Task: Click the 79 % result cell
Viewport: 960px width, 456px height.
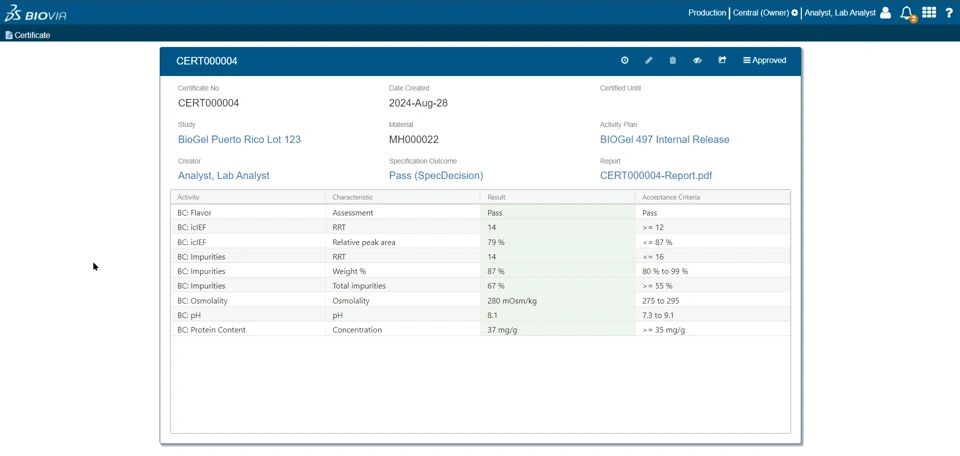Action: coord(558,242)
